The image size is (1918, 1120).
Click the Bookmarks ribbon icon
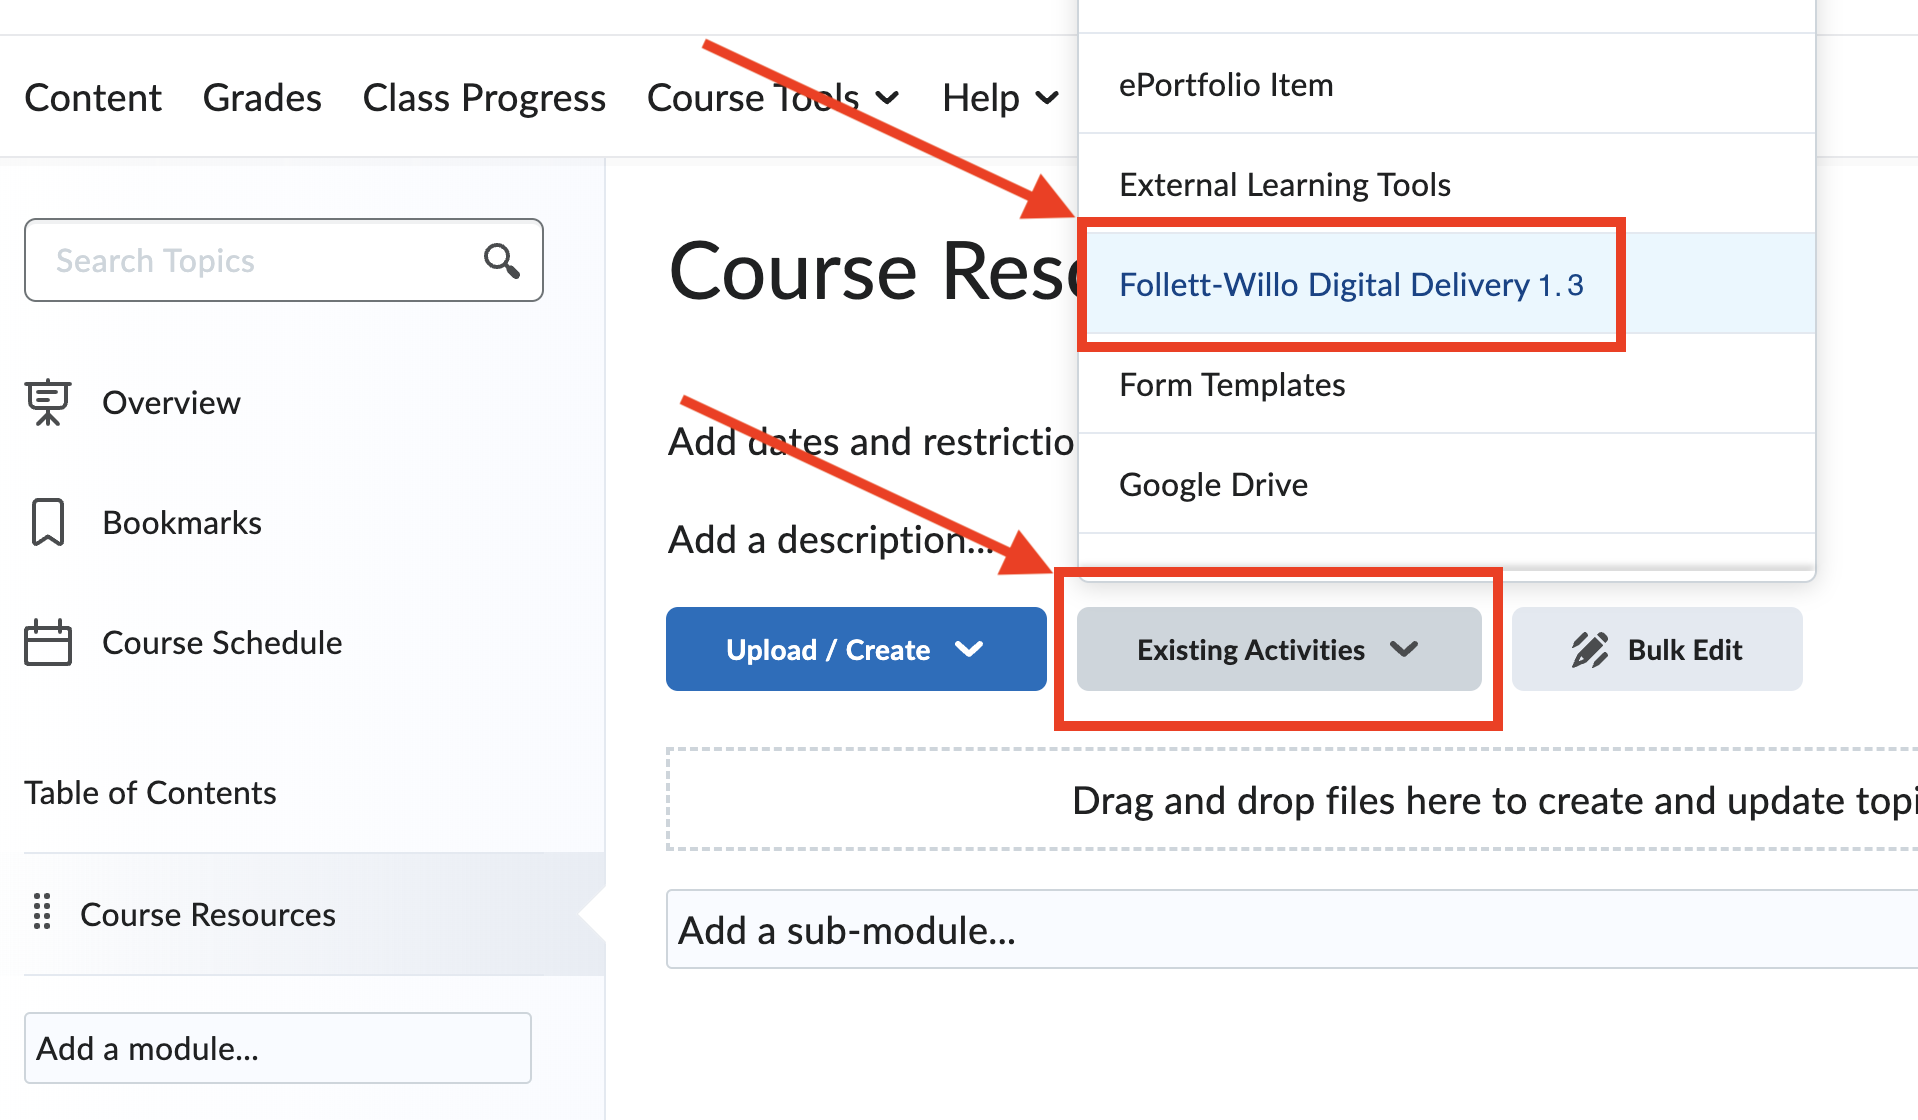(x=48, y=522)
